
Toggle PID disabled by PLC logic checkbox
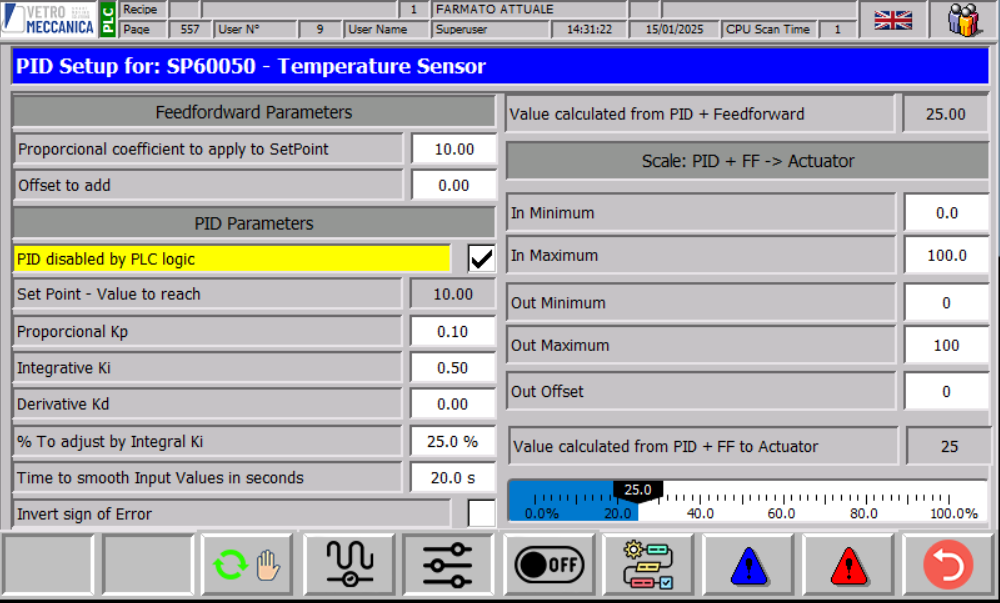coord(482,259)
